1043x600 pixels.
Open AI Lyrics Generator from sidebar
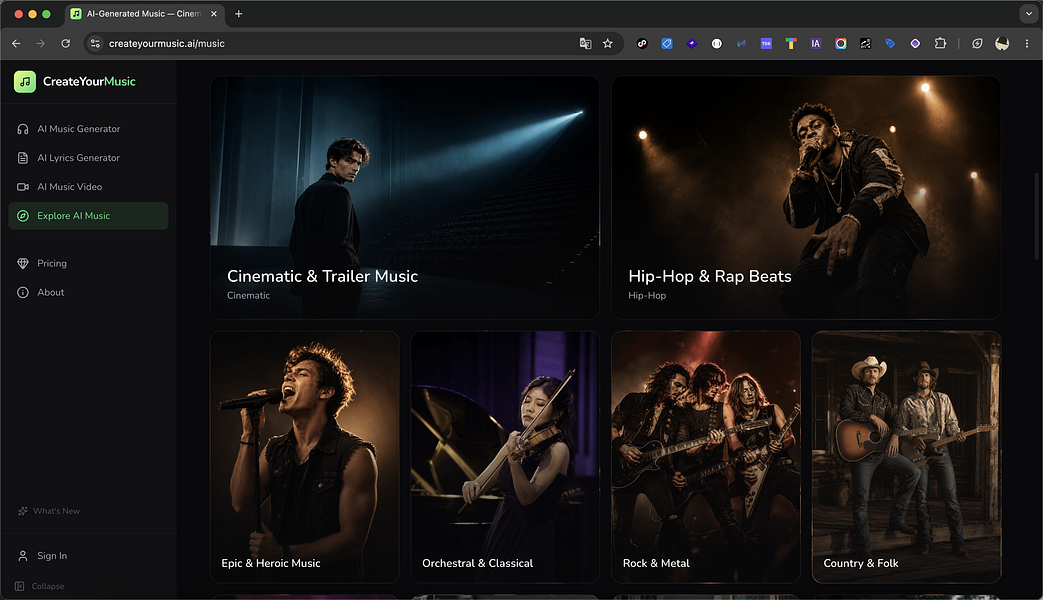[x=88, y=158]
